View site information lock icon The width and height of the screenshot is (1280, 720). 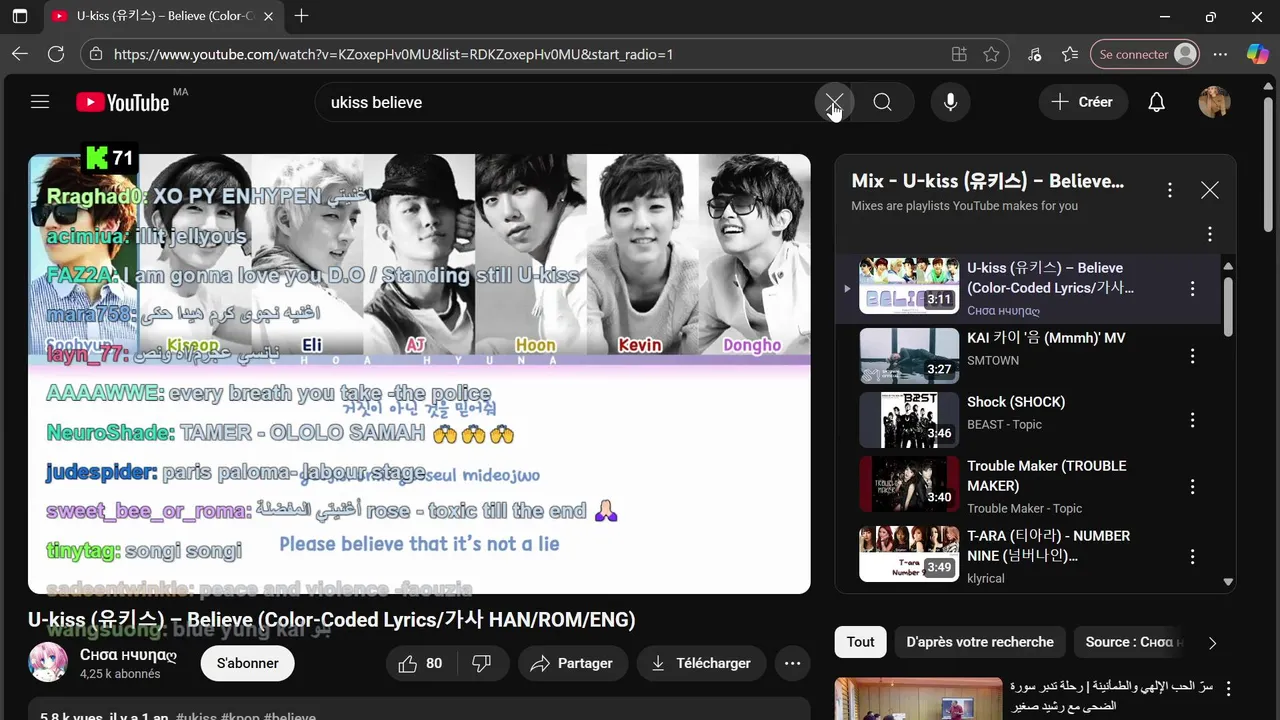pyautogui.click(x=95, y=54)
